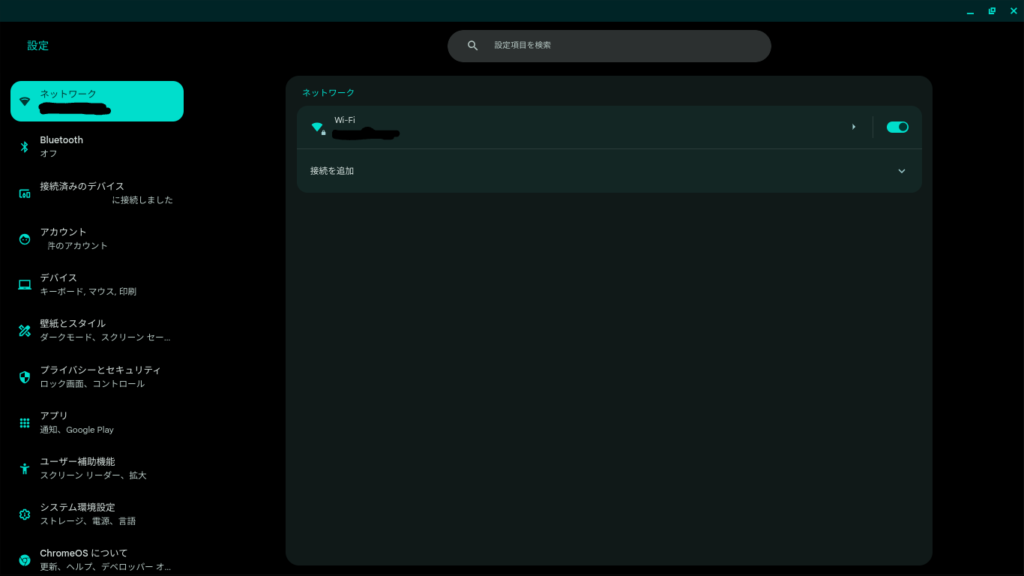
Task: Click the system preferences gear icon
Action: pyautogui.click(x=25, y=515)
